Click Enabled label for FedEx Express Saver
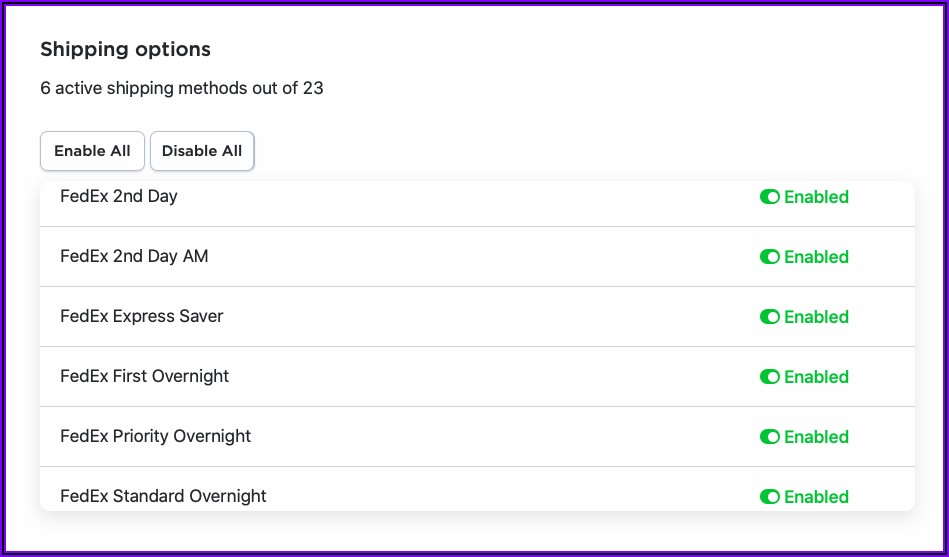 [x=816, y=317]
